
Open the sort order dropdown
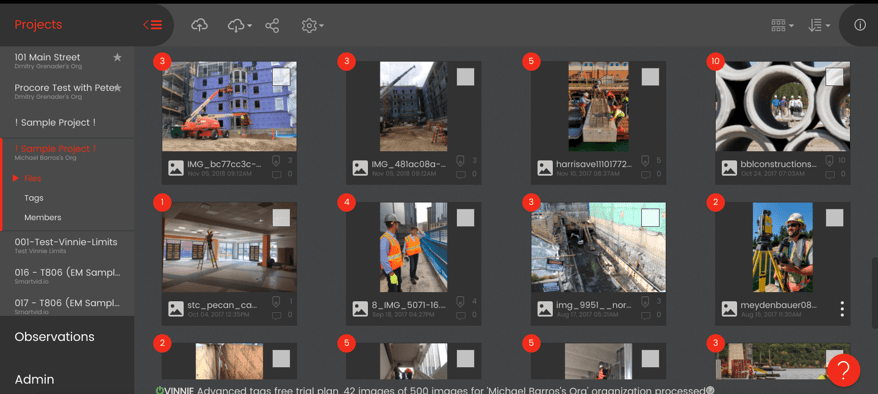click(819, 25)
